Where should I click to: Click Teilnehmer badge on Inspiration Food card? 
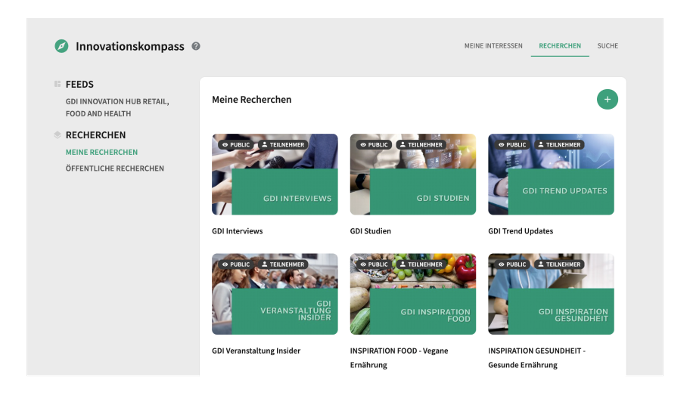click(x=421, y=265)
